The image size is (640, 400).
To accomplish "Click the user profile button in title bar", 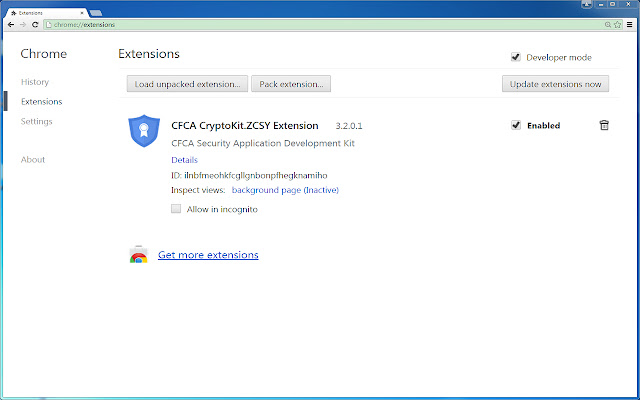I will (x=587, y=4).
